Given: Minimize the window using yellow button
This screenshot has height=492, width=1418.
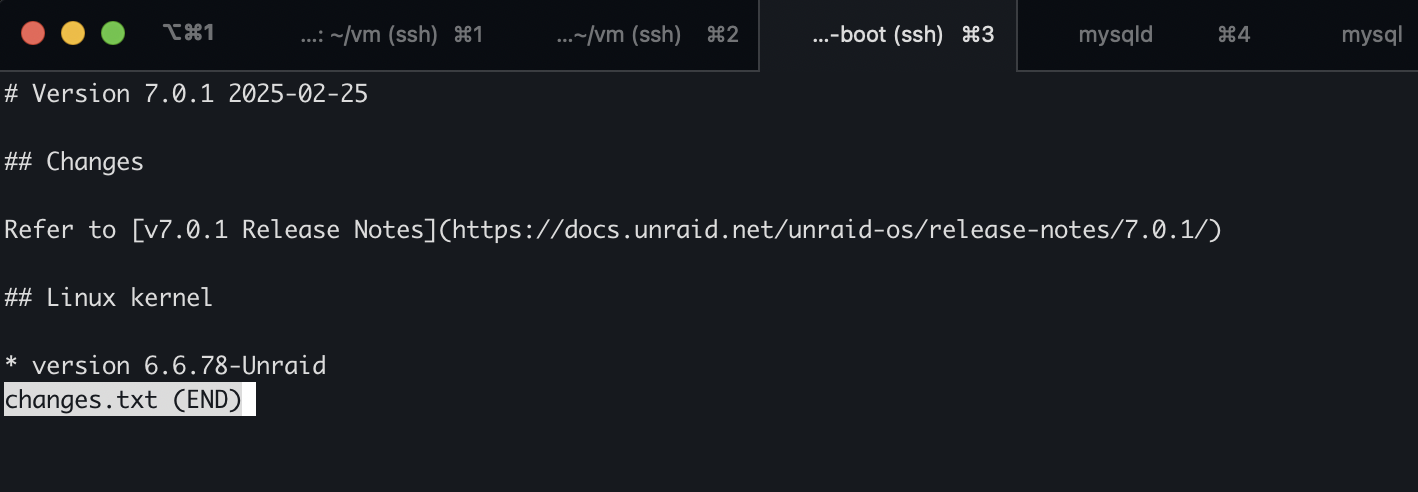Looking at the screenshot, I should tap(73, 33).
